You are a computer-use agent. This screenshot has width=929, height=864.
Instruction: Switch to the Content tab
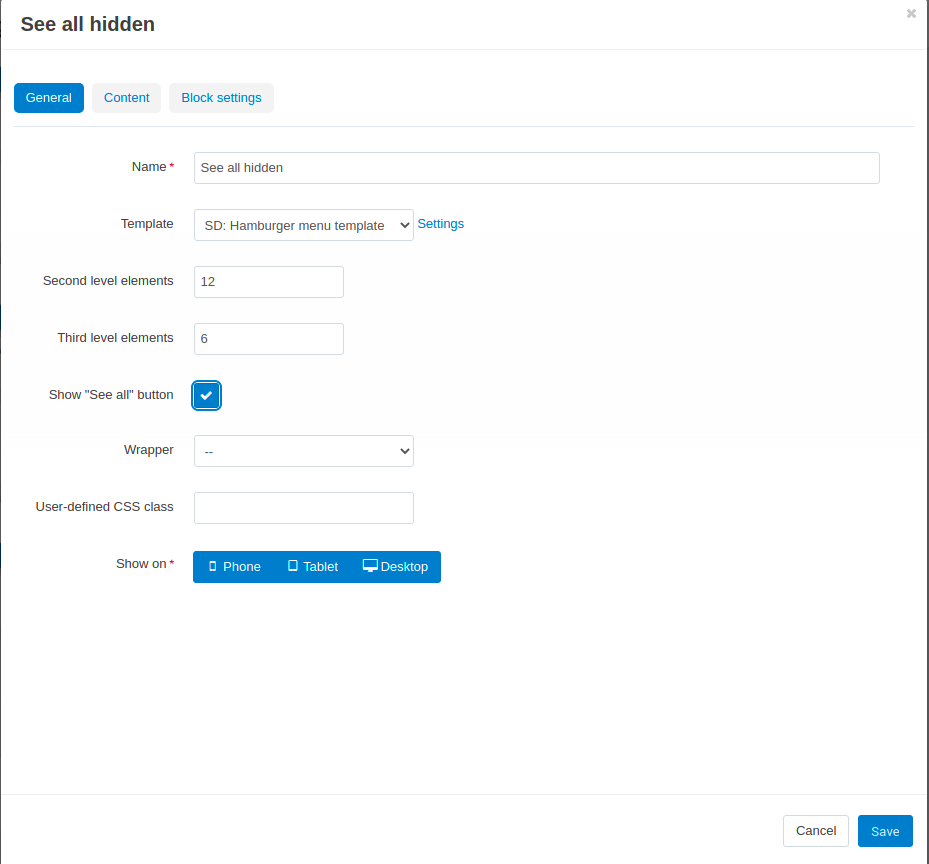pos(126,98)
